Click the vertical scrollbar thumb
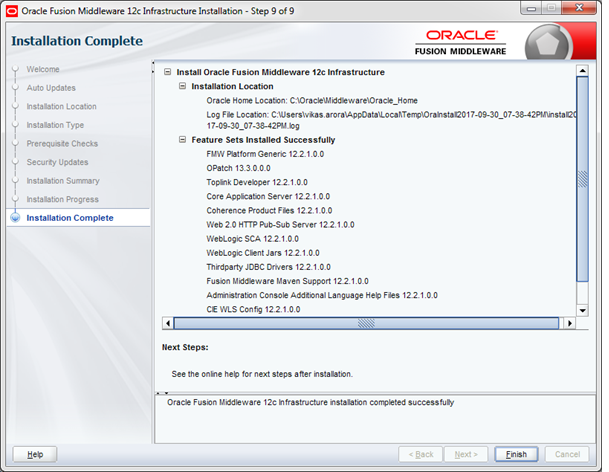 582,179
